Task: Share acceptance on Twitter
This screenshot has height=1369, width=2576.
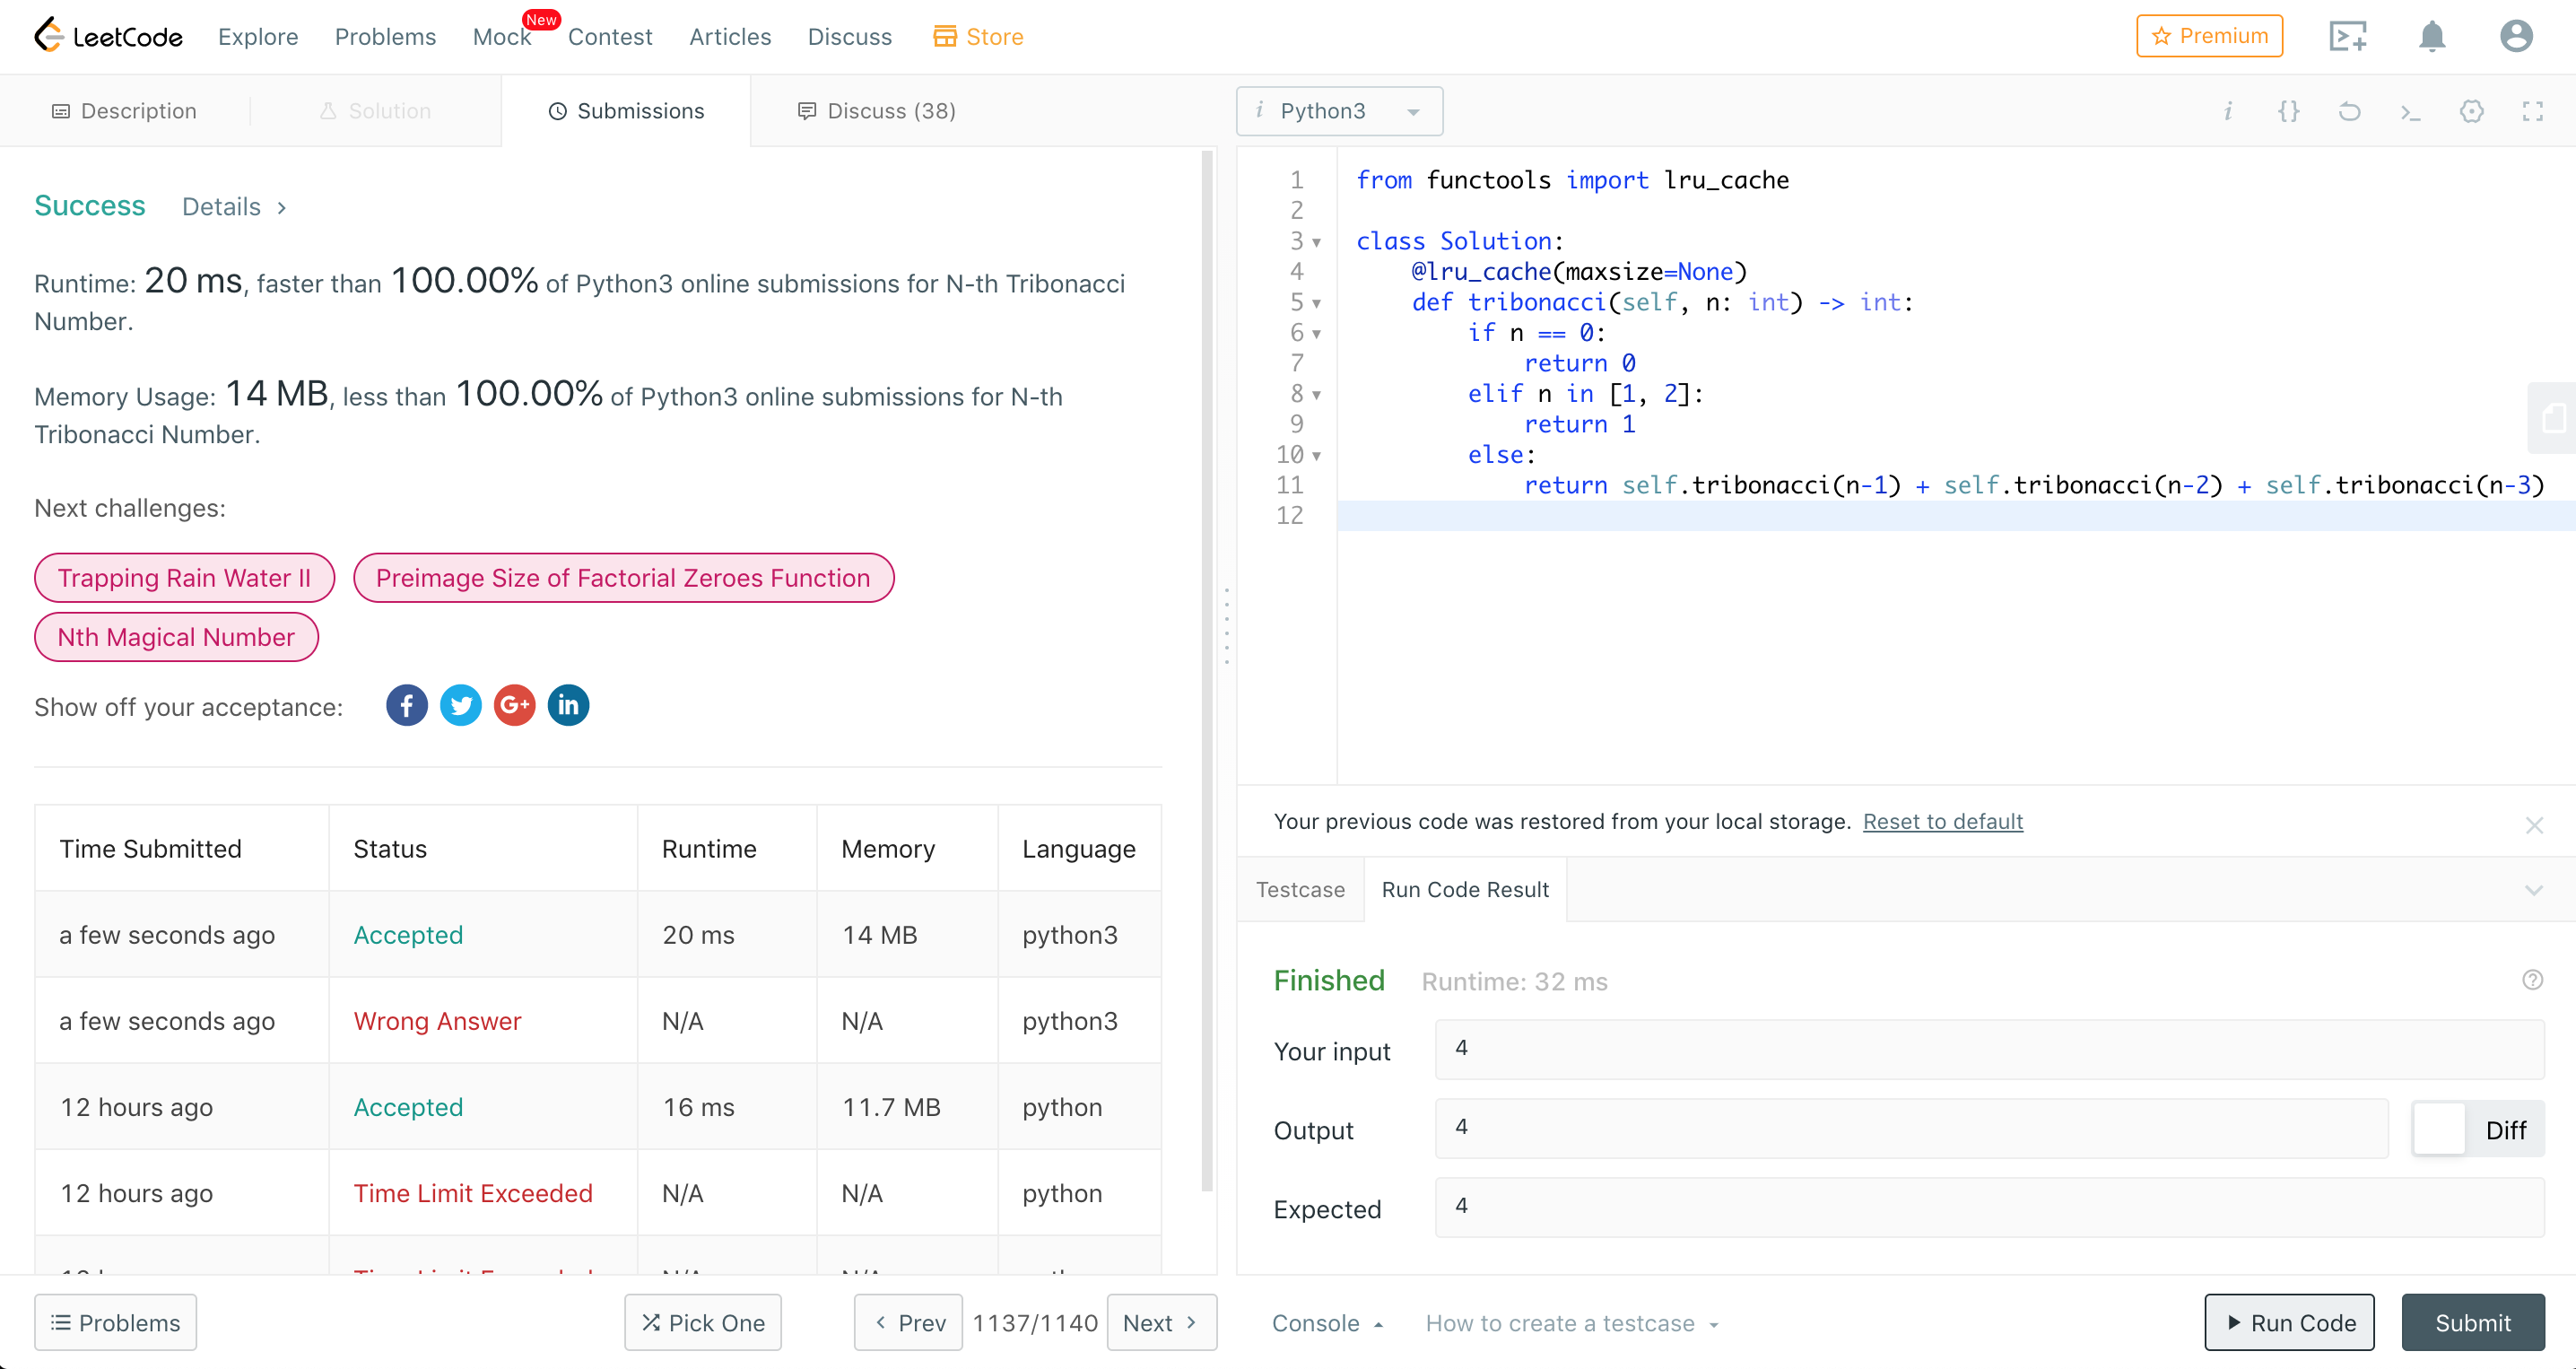Action: click(x=460, y=706)
